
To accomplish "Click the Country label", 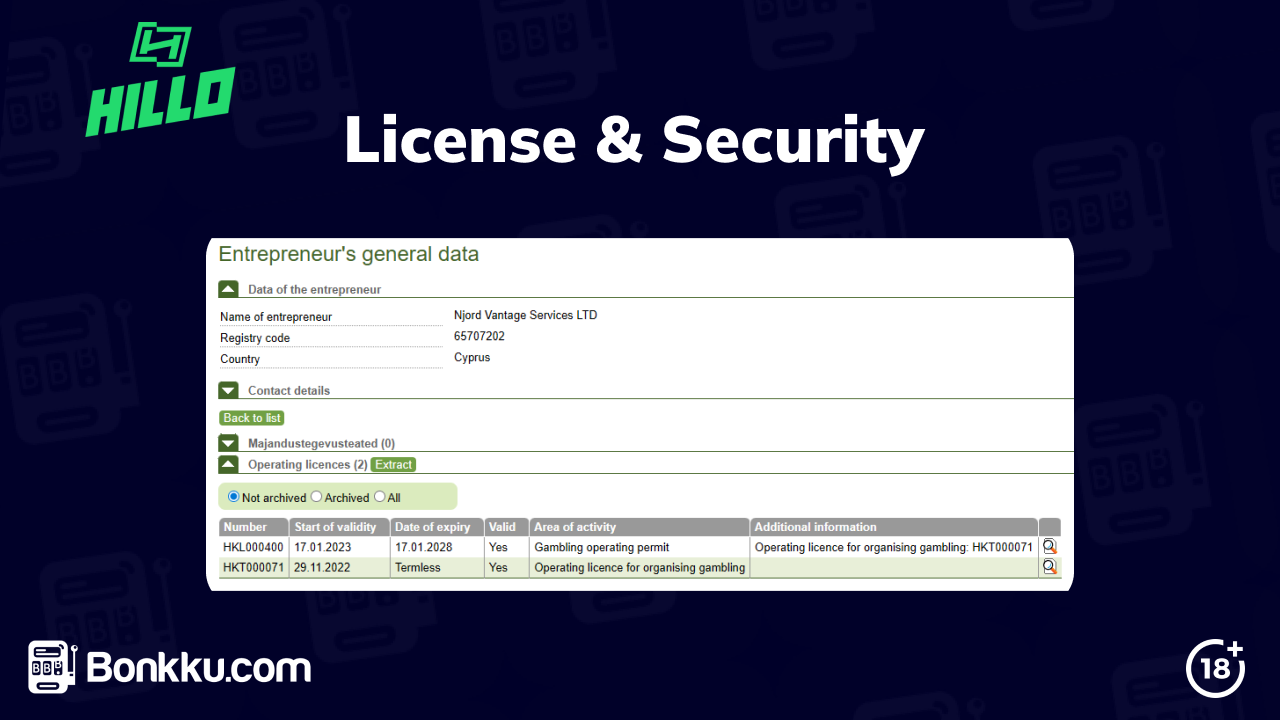I will tap(240, 359).
